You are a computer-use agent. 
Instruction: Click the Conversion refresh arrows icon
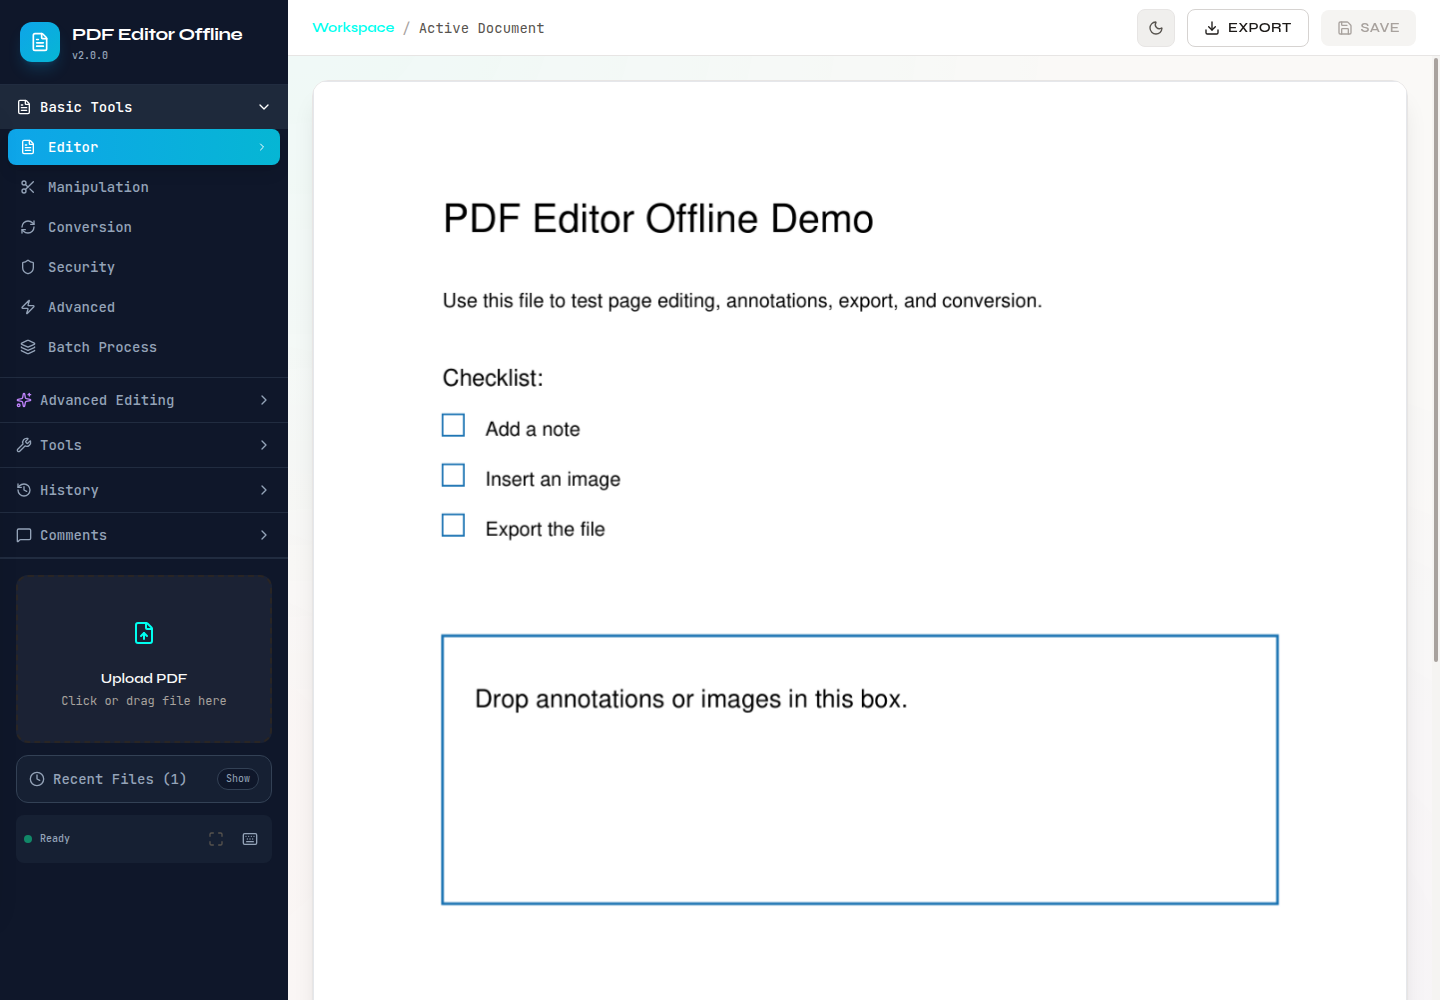(x=28, y=227)
